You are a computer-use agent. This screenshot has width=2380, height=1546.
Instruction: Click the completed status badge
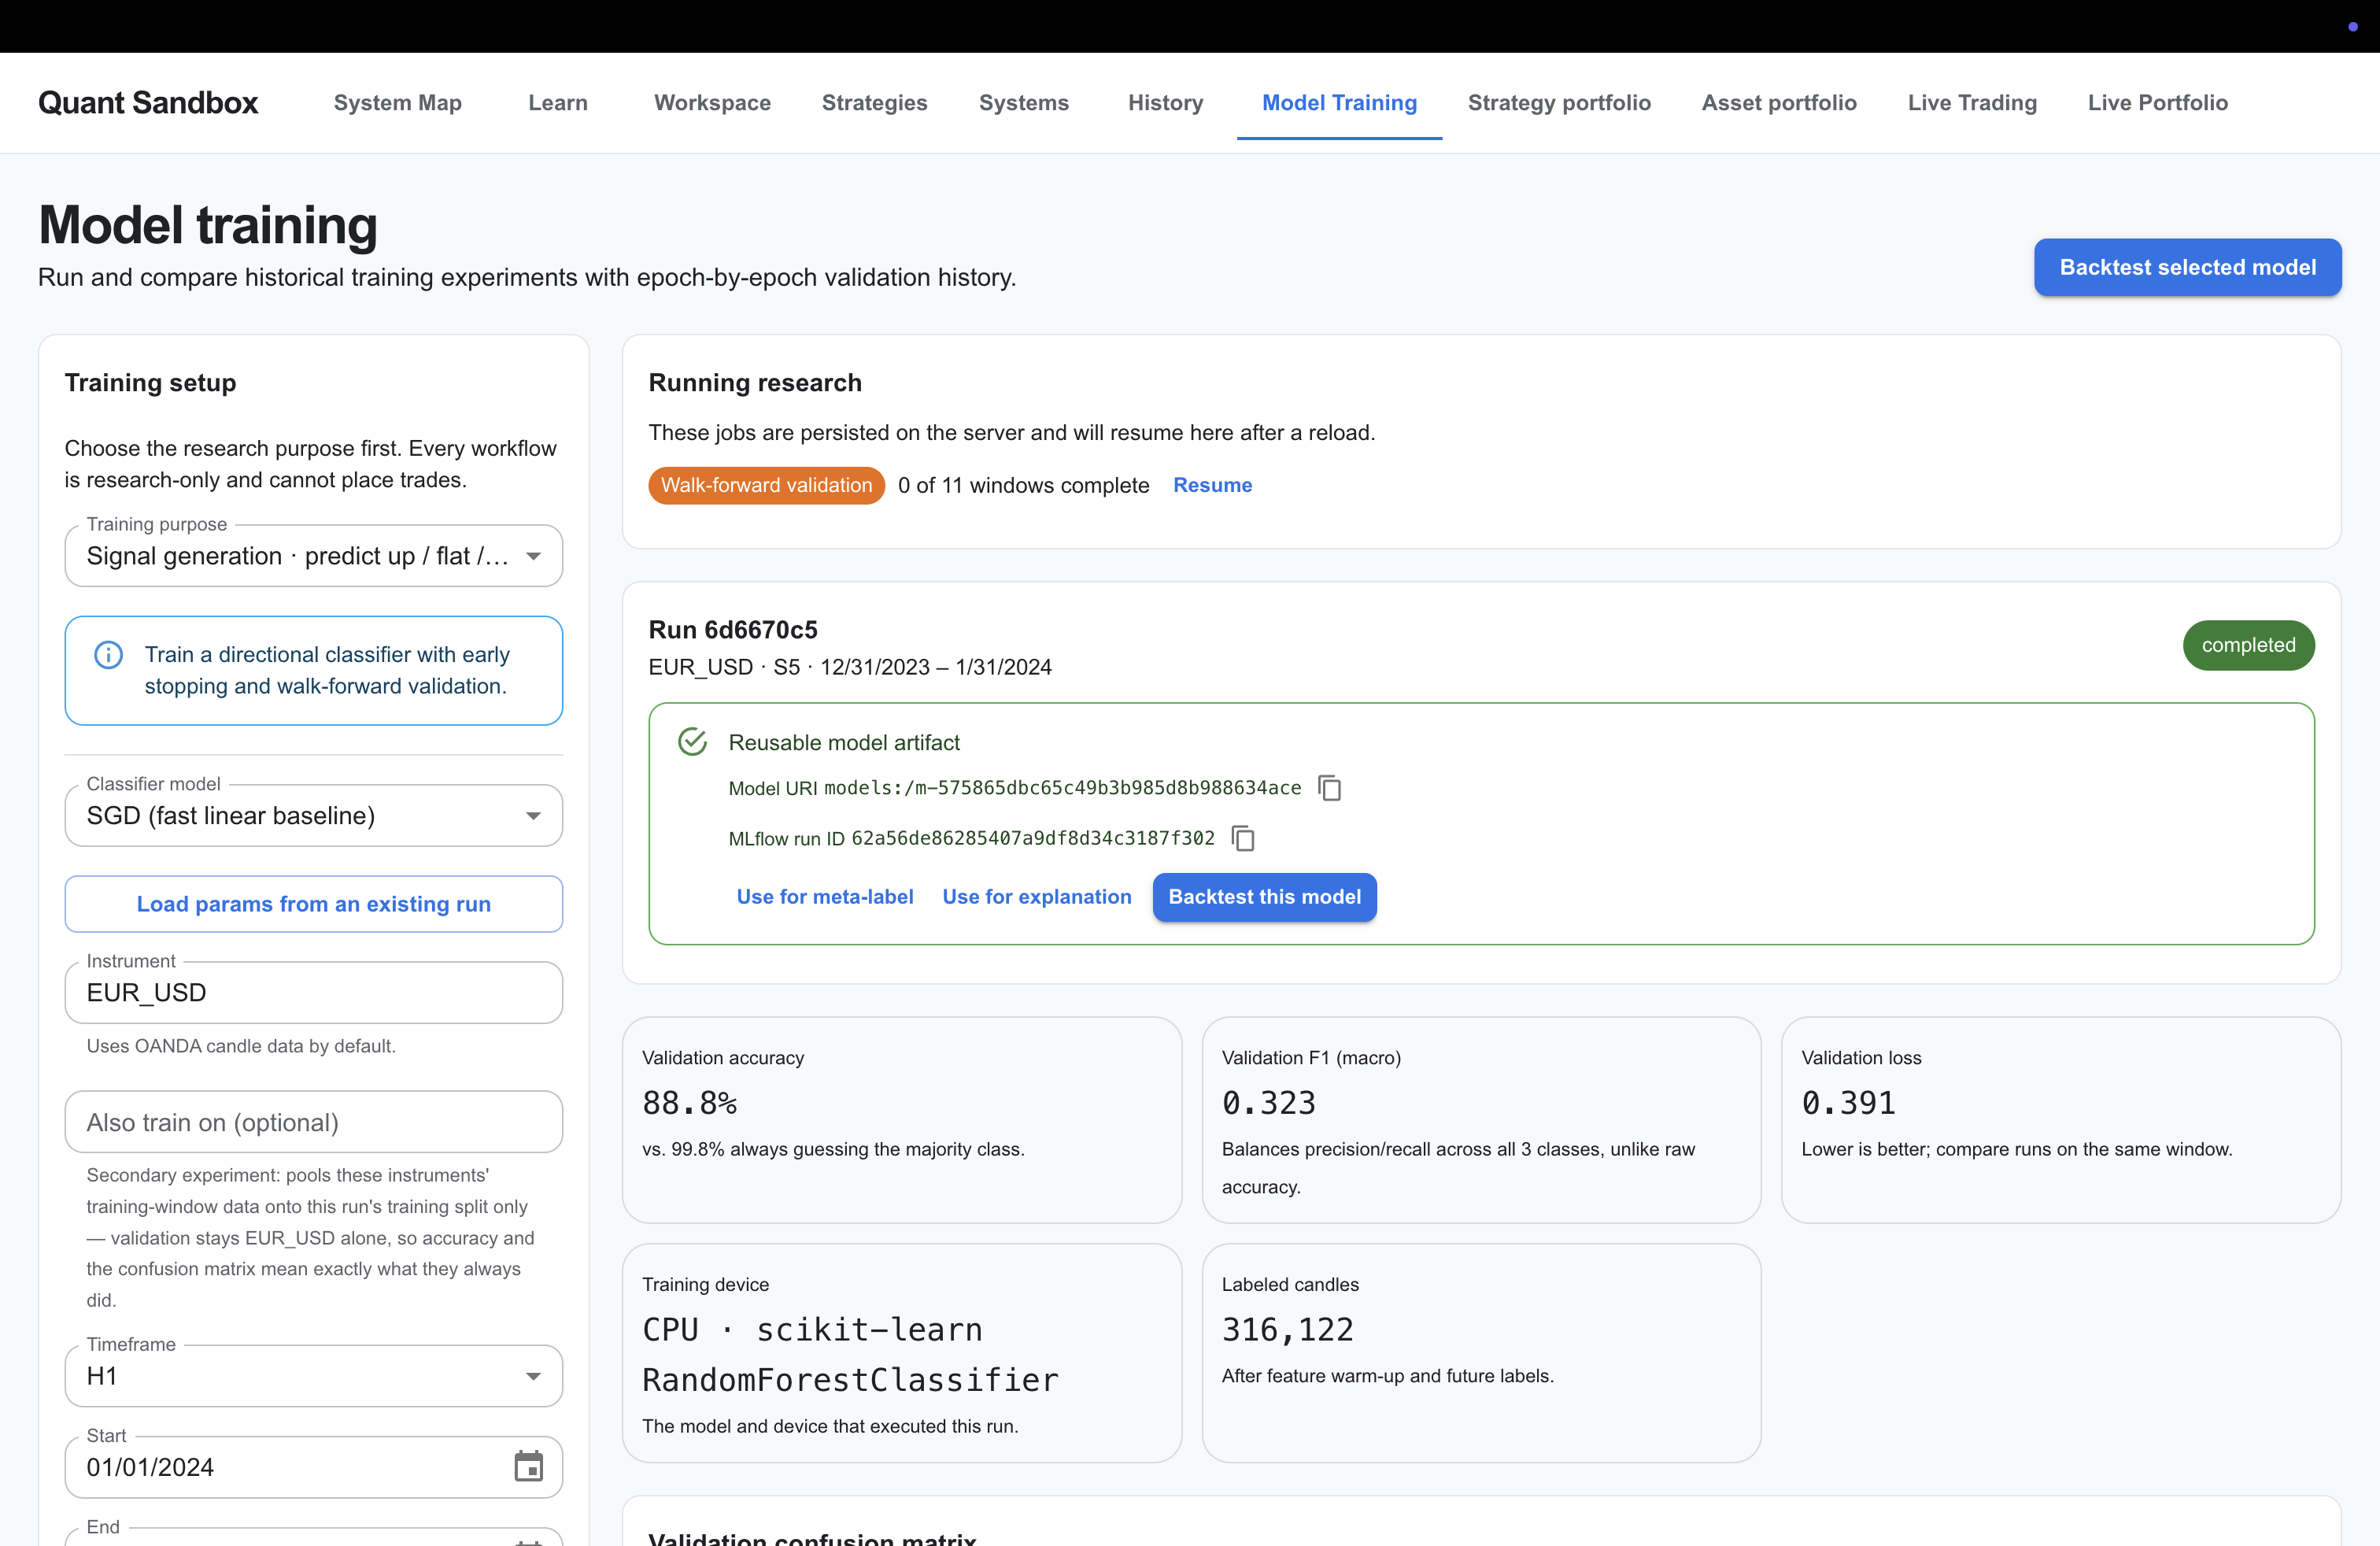pyautogui.click(x=2248, y=645)
